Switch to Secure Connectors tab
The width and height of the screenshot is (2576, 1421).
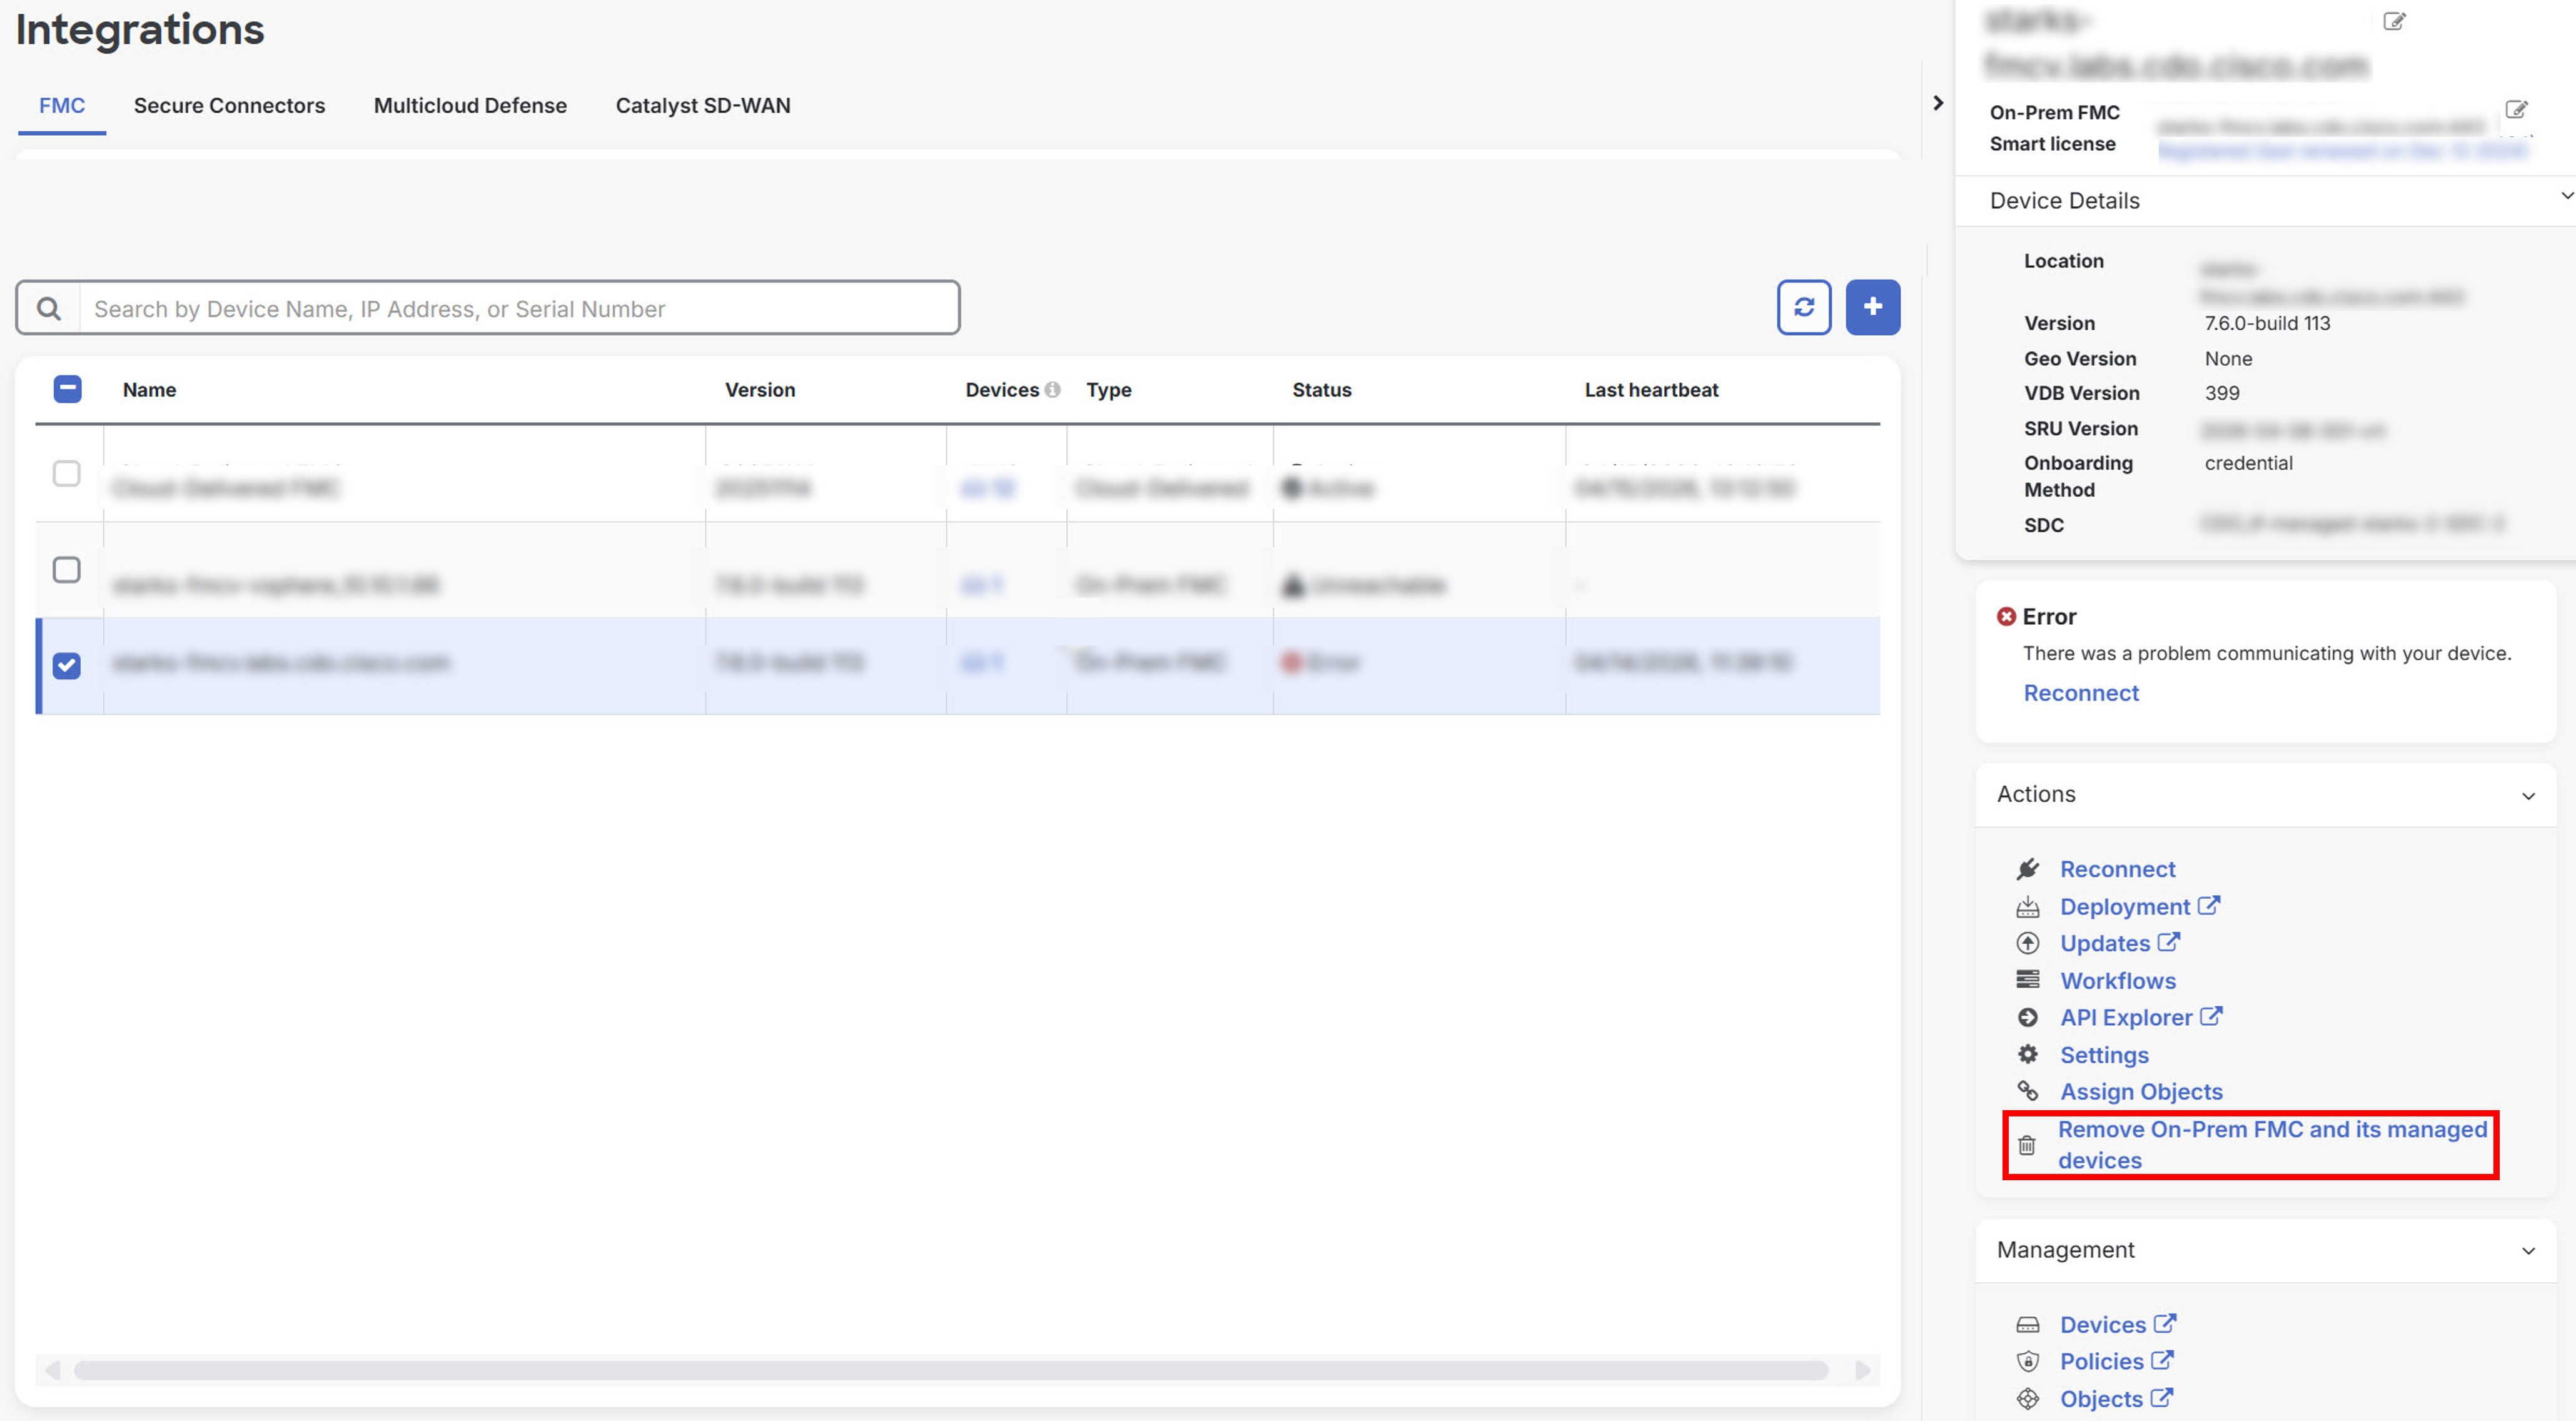pyautogui.click(x=229, y=106)
